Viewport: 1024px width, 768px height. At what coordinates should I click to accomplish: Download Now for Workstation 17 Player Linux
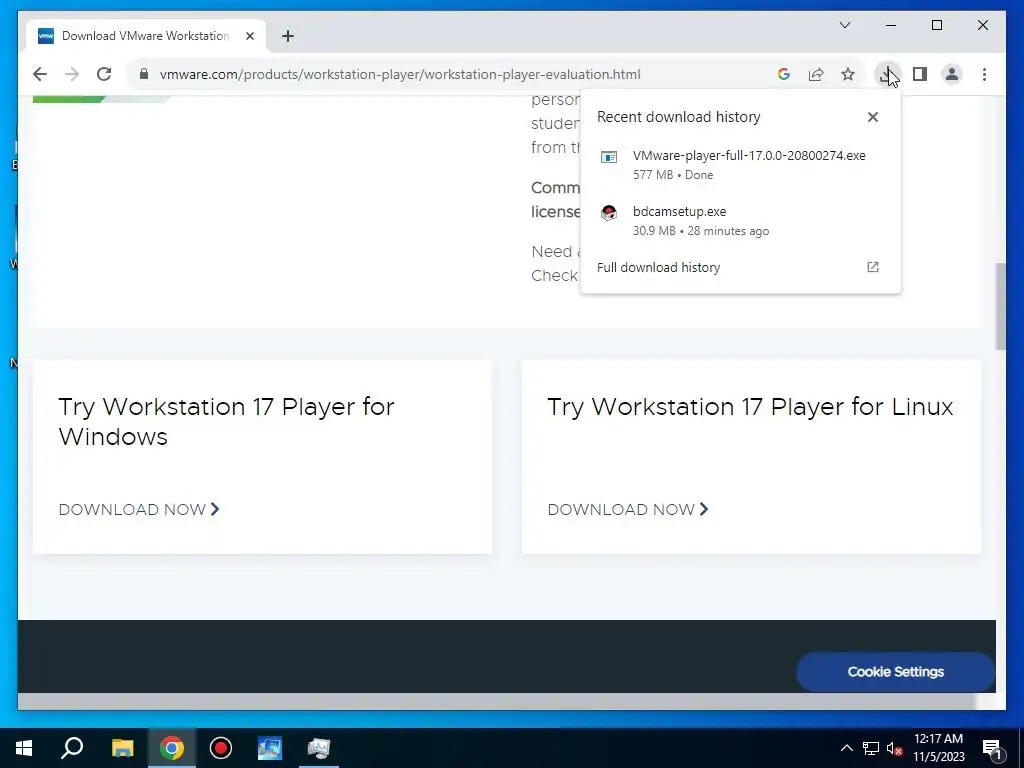coord(628,509)
